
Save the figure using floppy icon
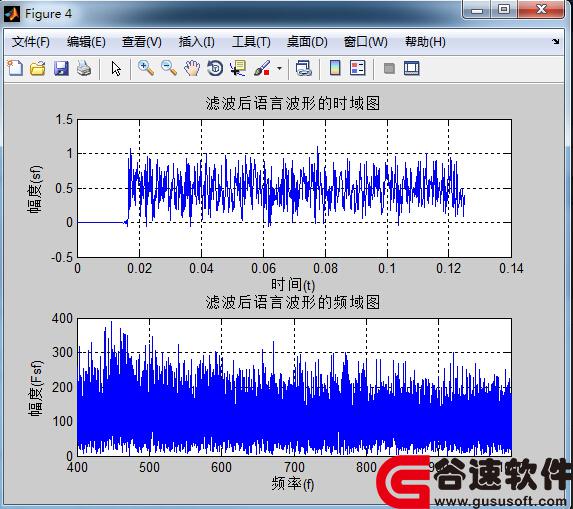pyautogui.click(x=61, y=68)
